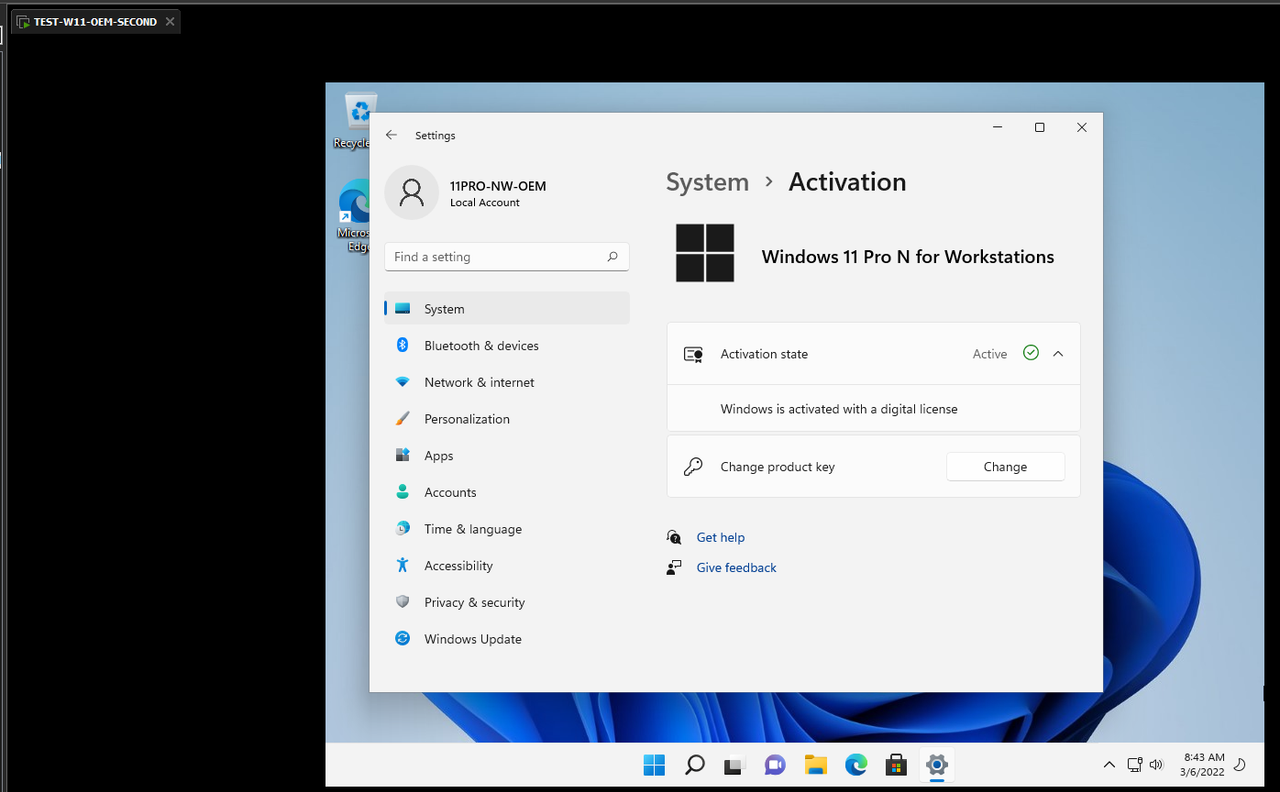This screenshot has height=792, width=1280.
Task: Click the Wi-Fi network icon in sidebar
Action: (x=403, y=382)
